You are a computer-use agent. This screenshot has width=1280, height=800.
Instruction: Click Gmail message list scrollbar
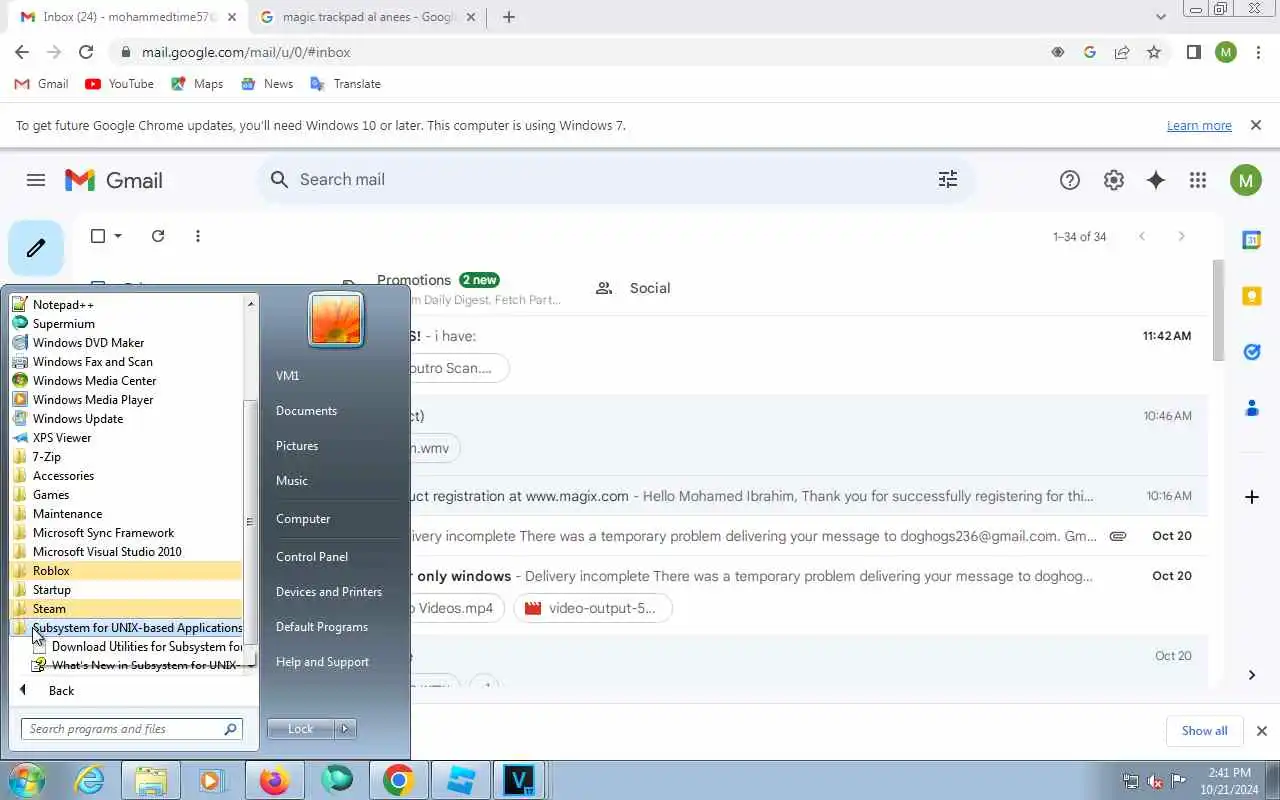1218,310
